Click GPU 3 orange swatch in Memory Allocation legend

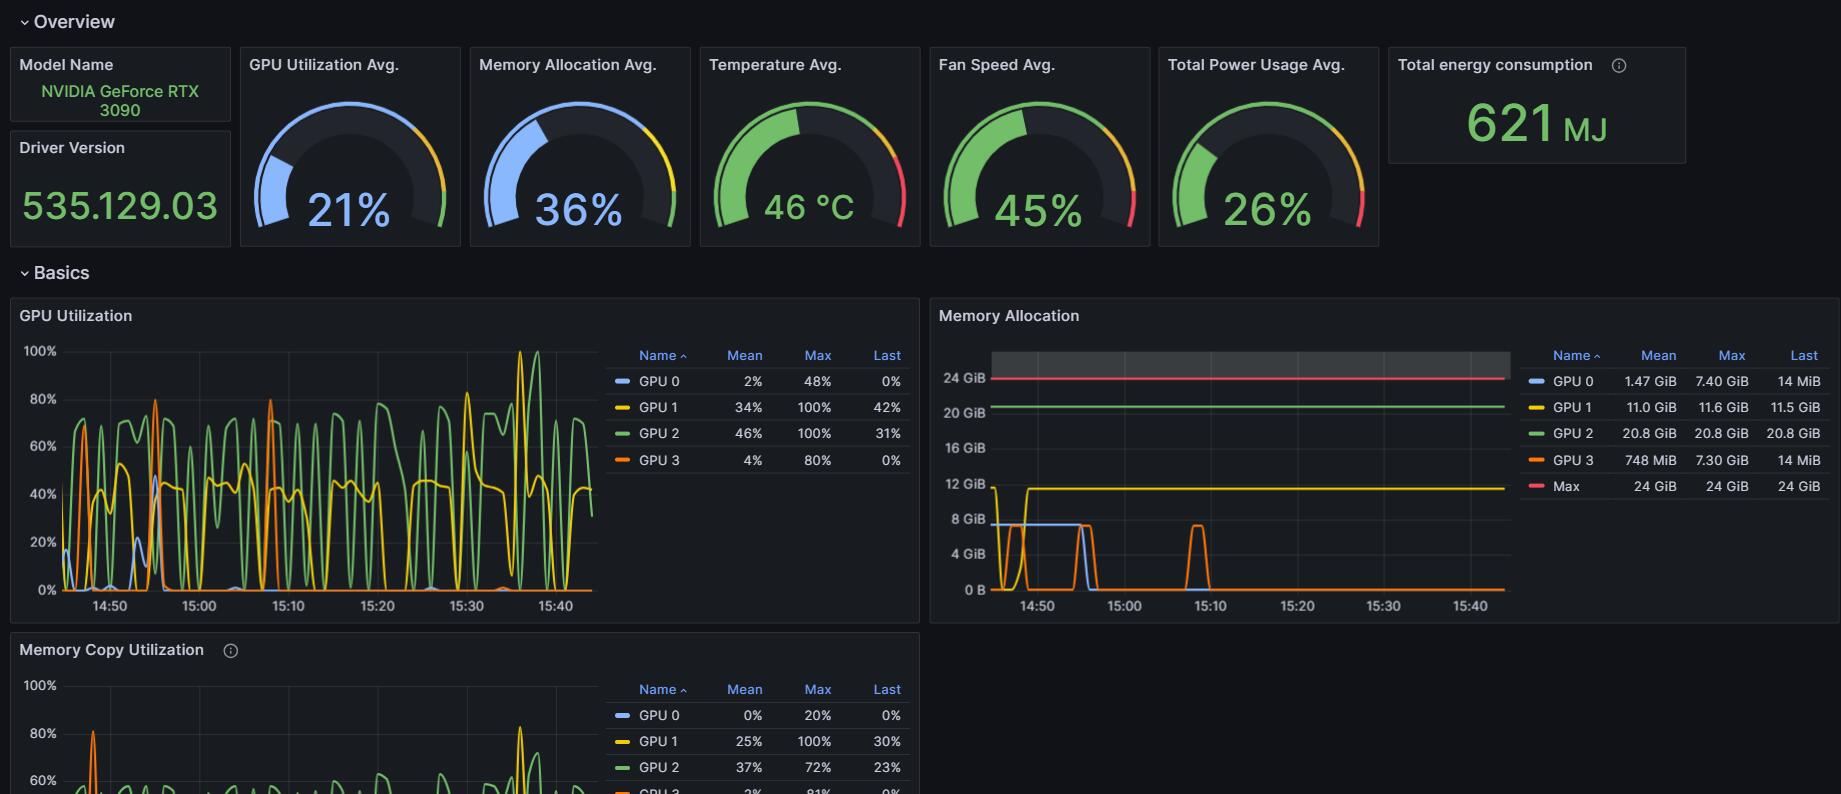click(x=1537, y=460)
